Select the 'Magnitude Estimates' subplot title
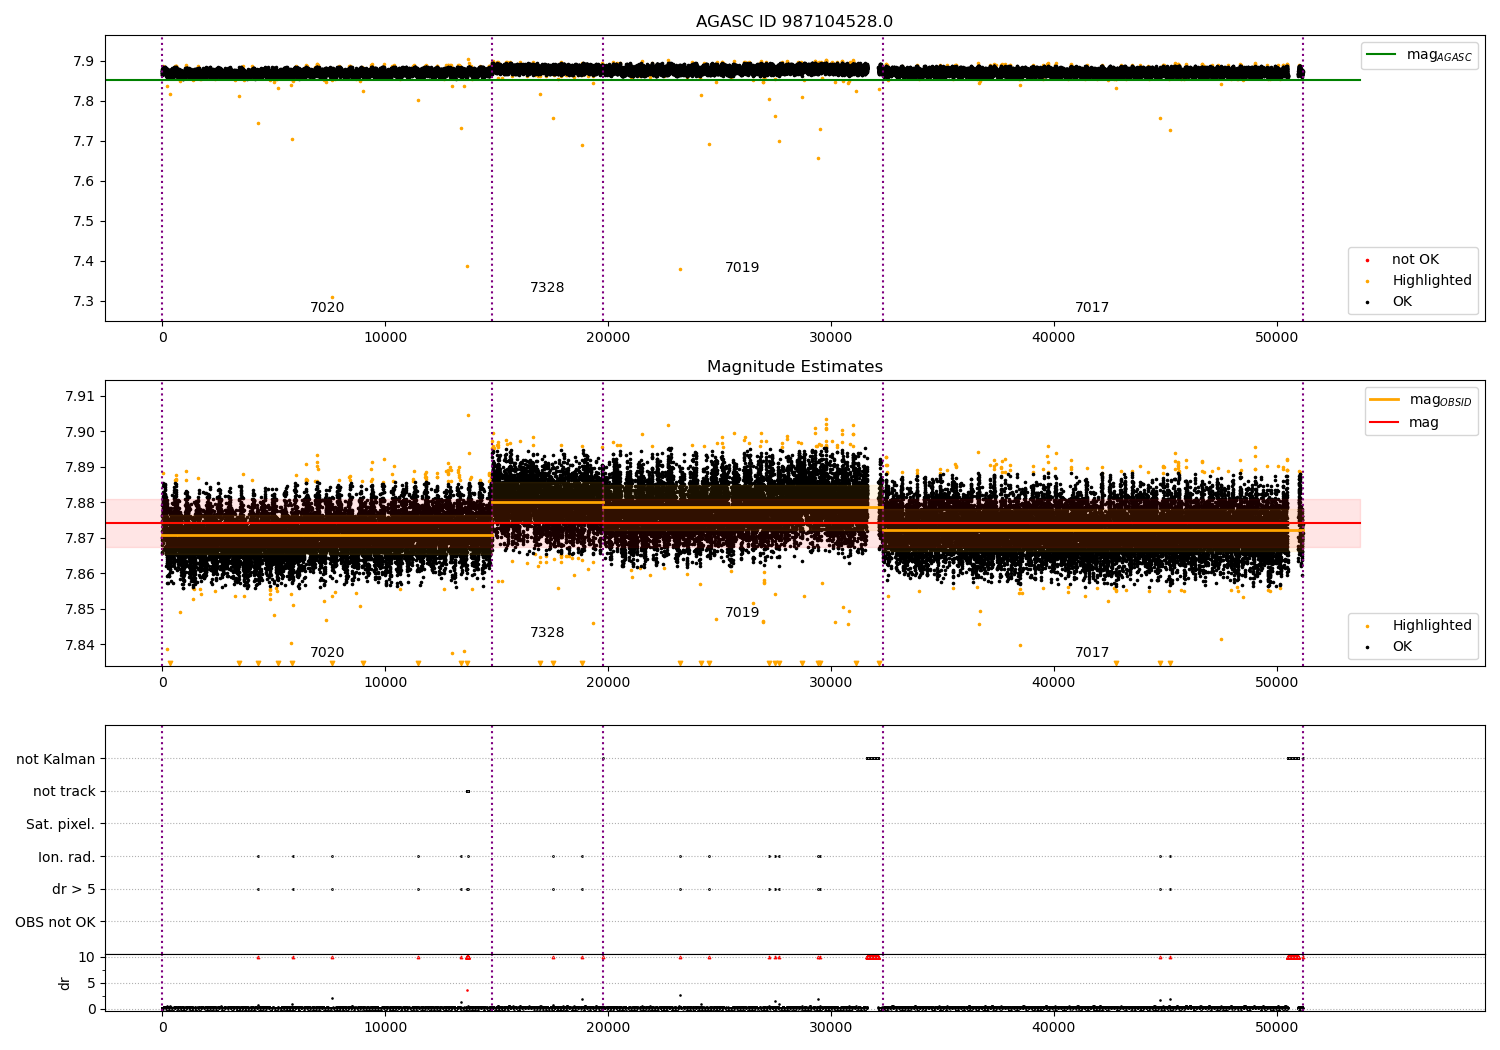The height and width of the screenshot is (1050, 1500). [794, 367]
